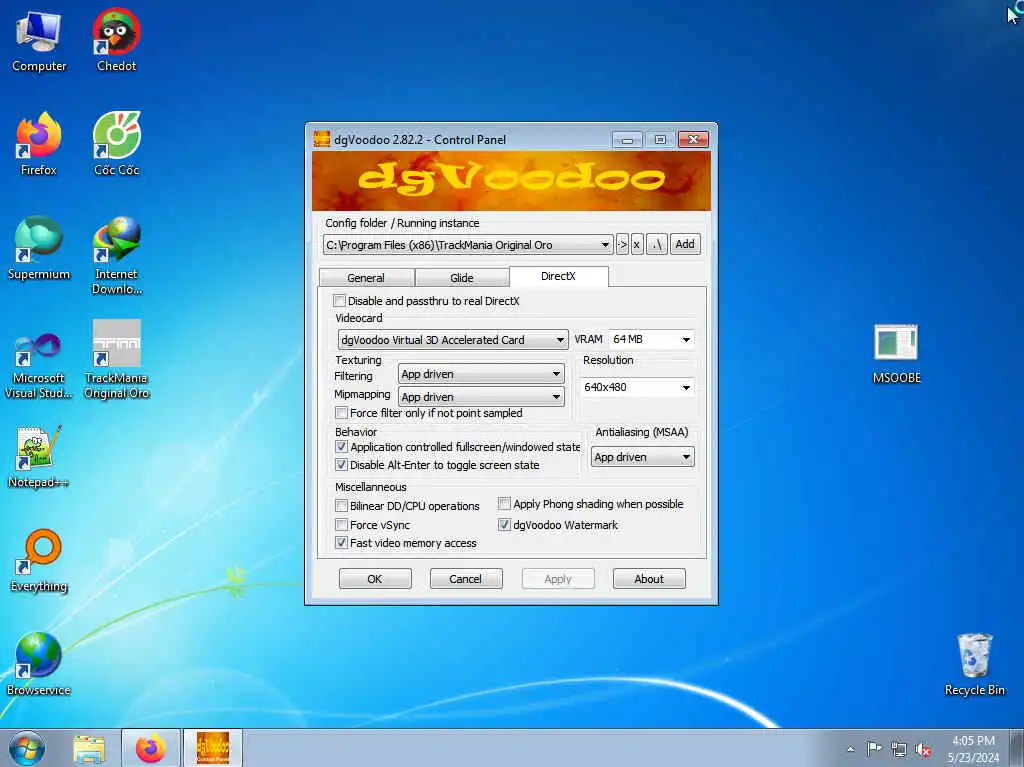The height and width of the screenshot is (767, 1024).
Task: Select the Internet Download Manager desktop icon
Action: [116, 255]
